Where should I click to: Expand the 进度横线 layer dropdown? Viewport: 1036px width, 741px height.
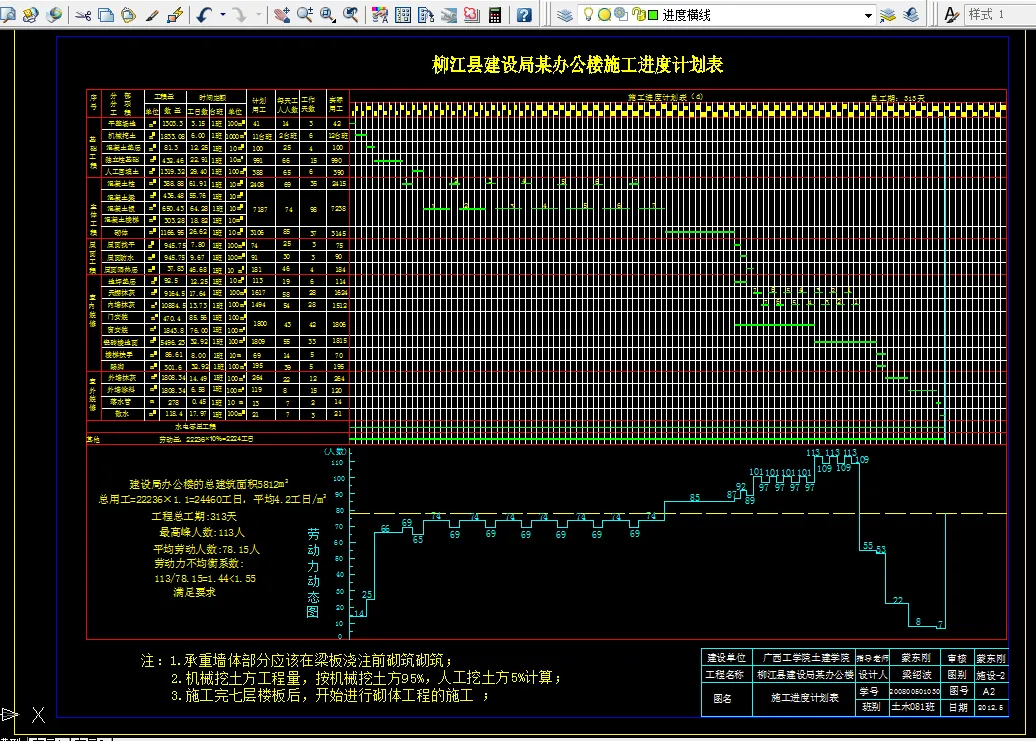tap(868, 15)
